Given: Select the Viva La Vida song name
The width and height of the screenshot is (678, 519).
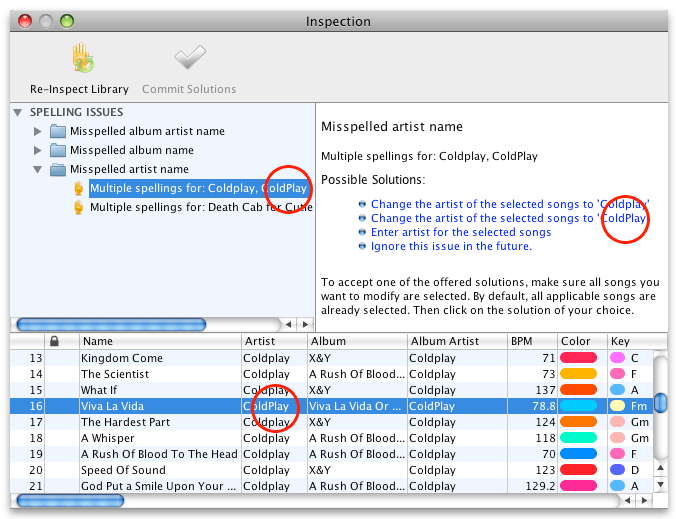Looking at the screenshot, I should 112,406.
